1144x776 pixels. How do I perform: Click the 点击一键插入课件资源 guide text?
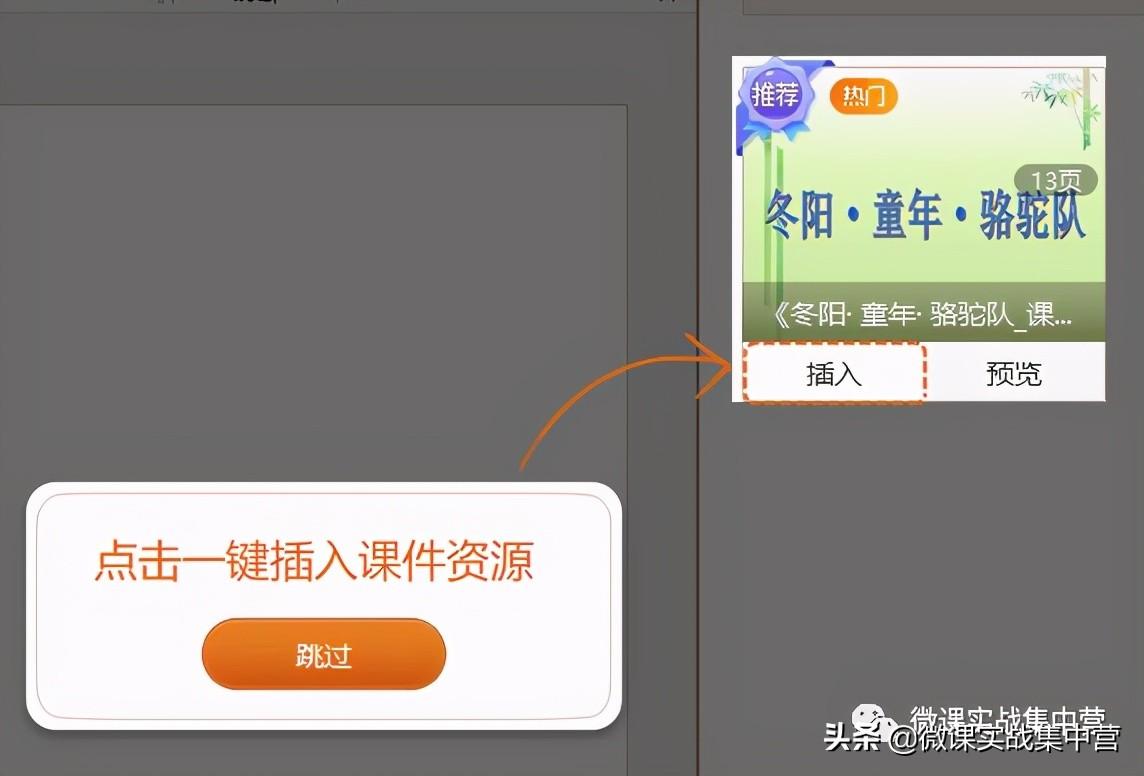click(x=314, y=560)
